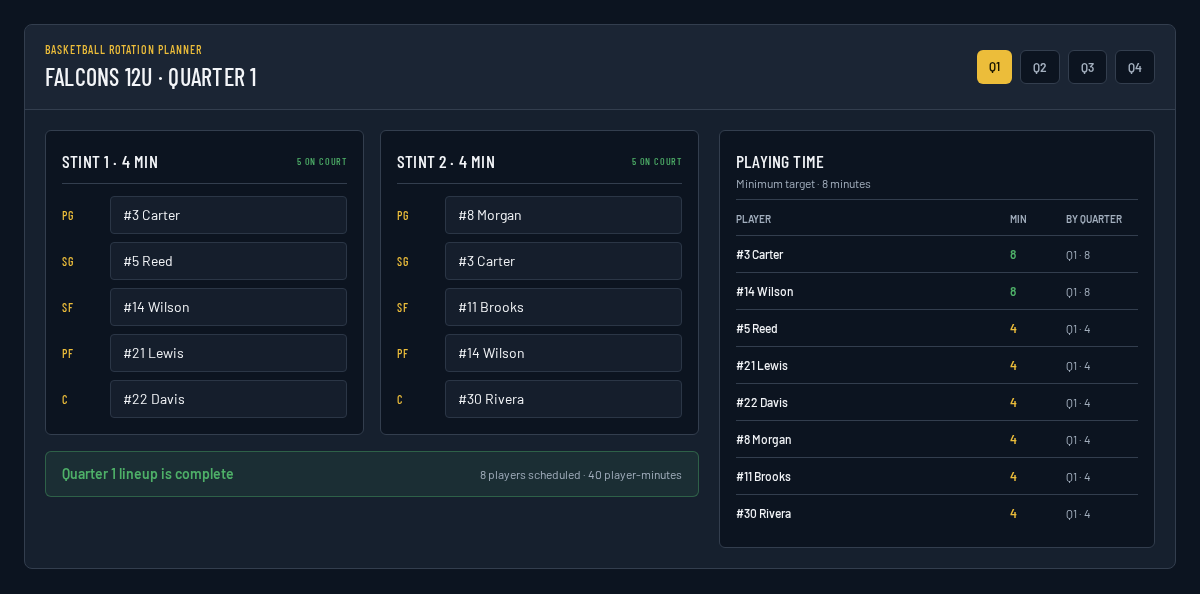
Task: Click the minutes value for #30 Rivera's table row
Action: click(1013, 514)
